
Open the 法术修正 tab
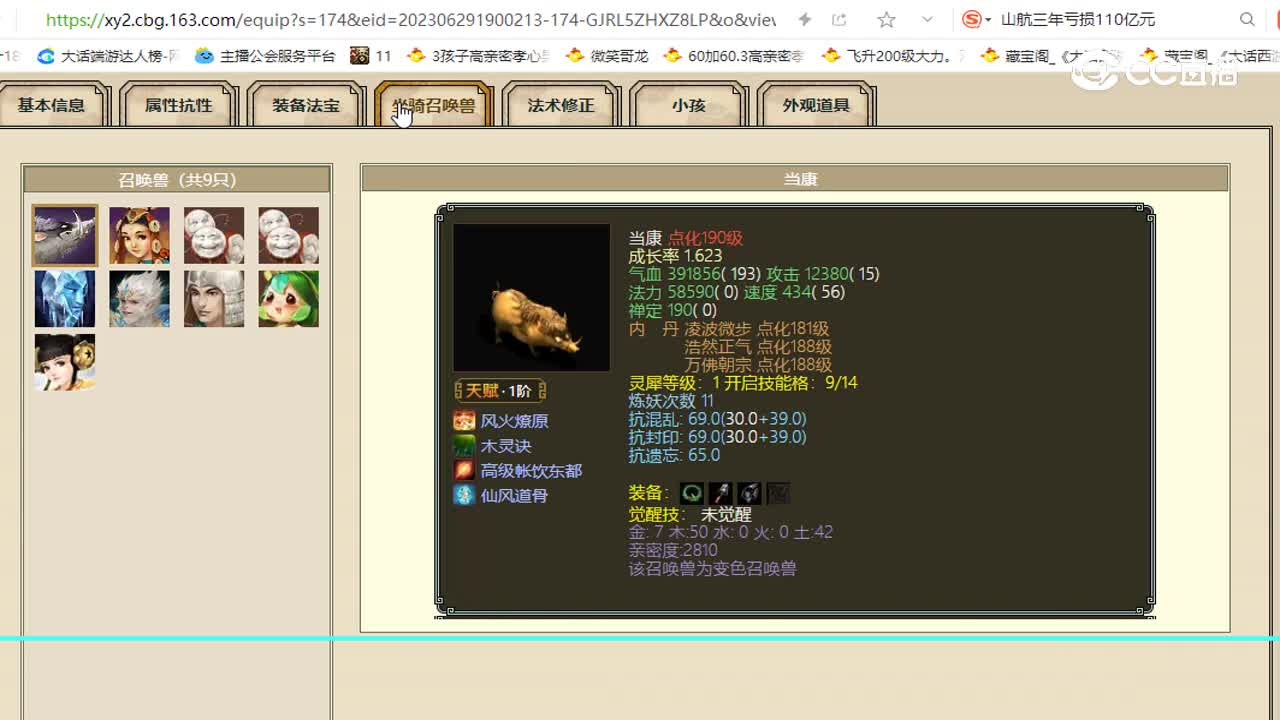(x=561, y=105)
